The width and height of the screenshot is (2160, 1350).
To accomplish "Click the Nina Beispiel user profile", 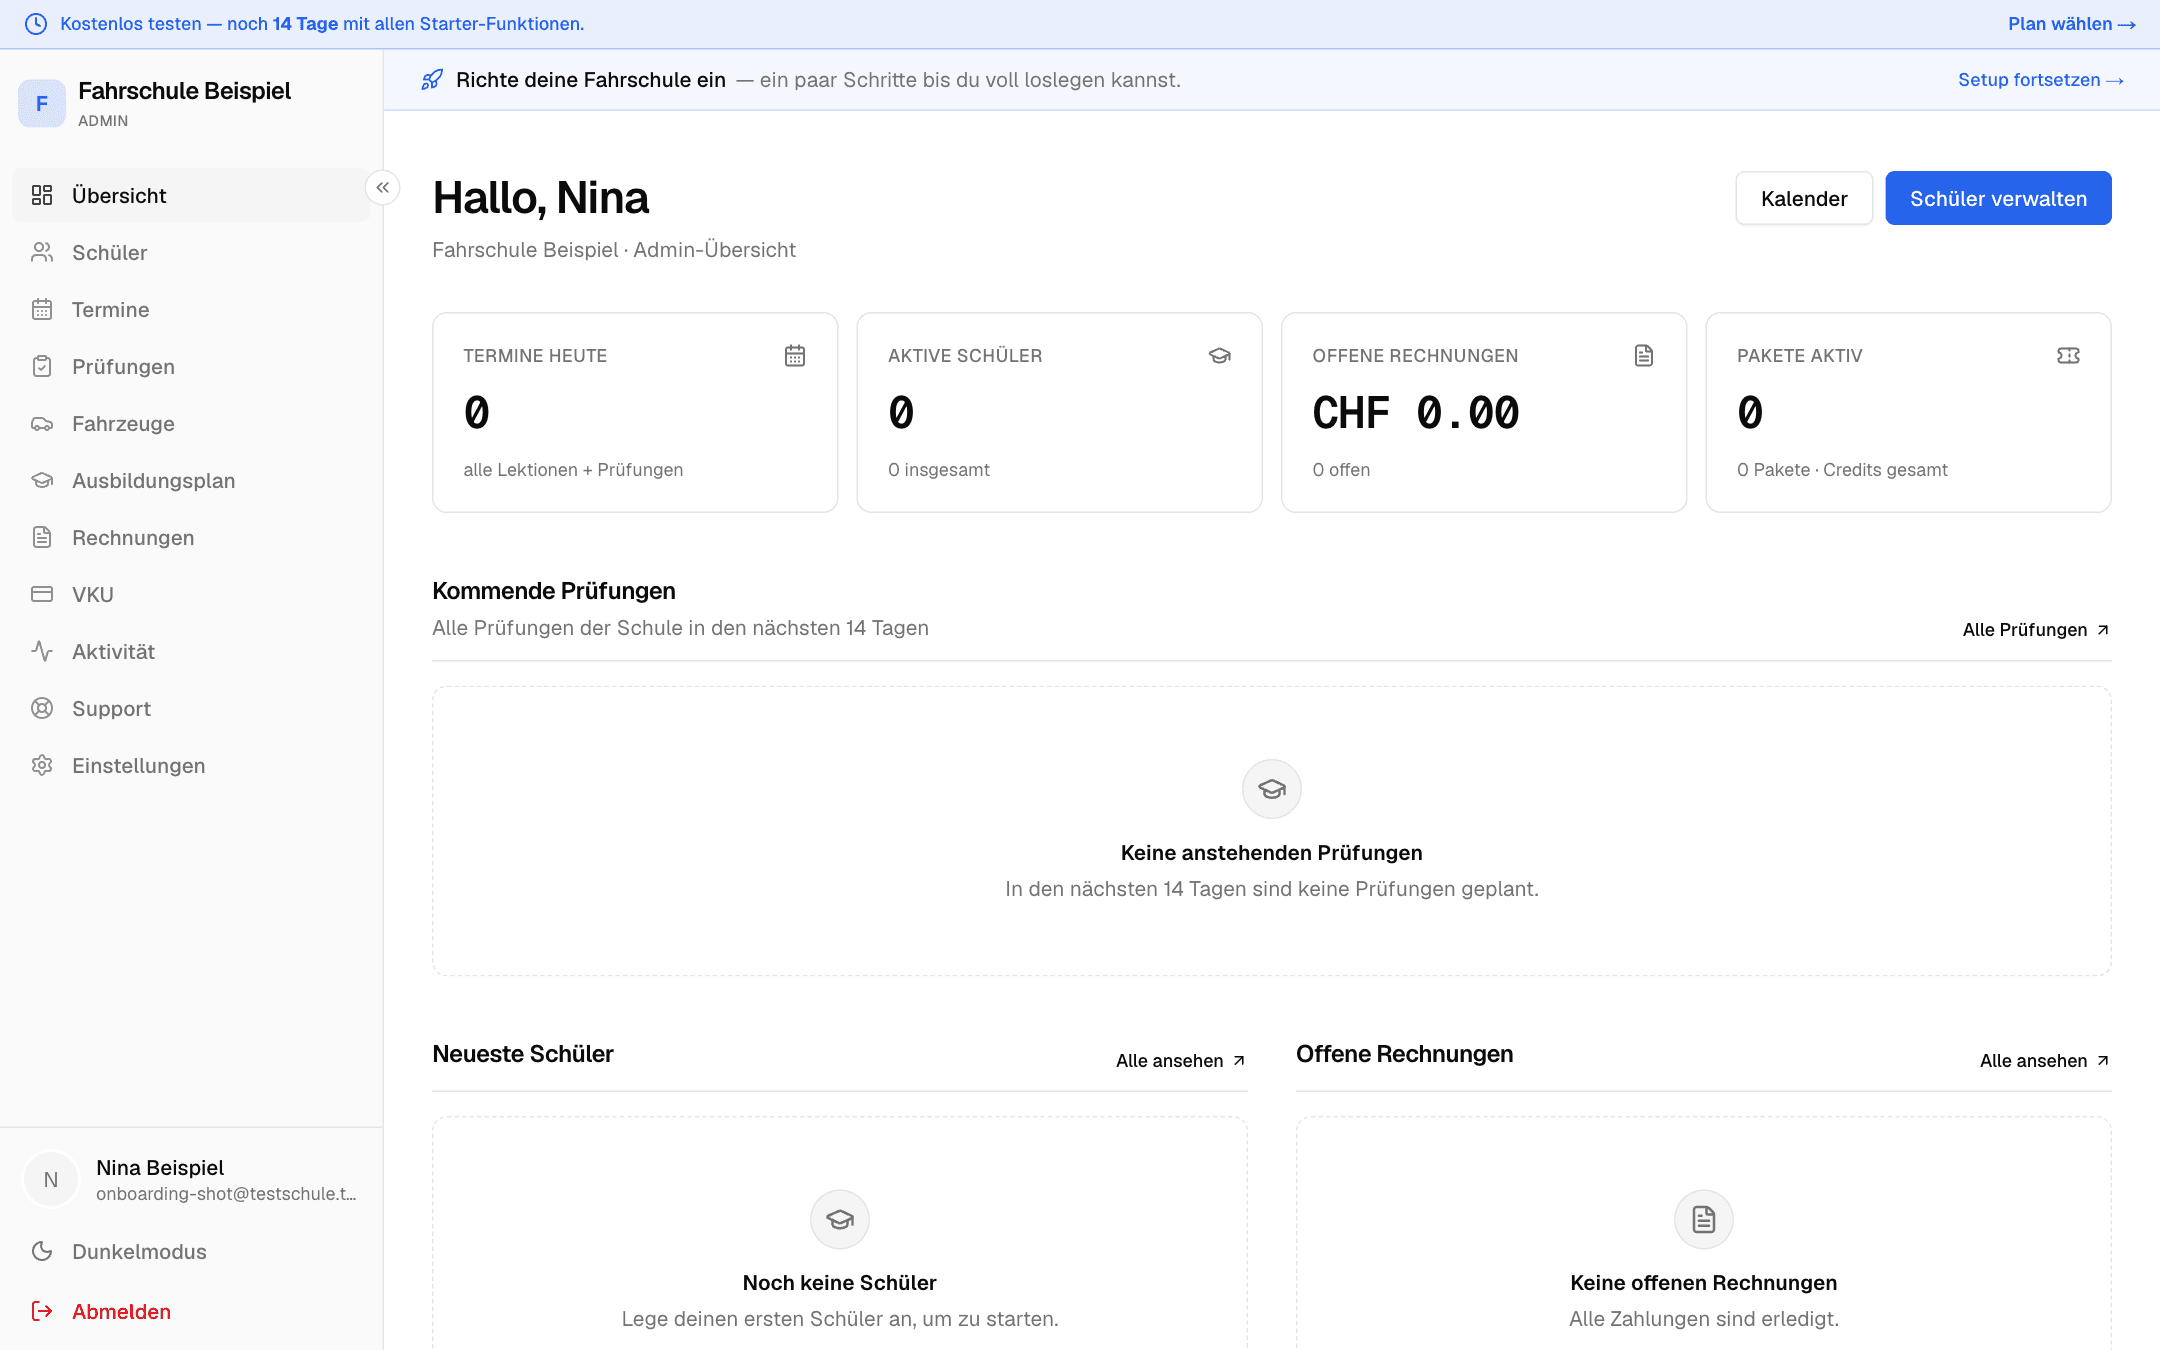I will tap(191, 1180).
